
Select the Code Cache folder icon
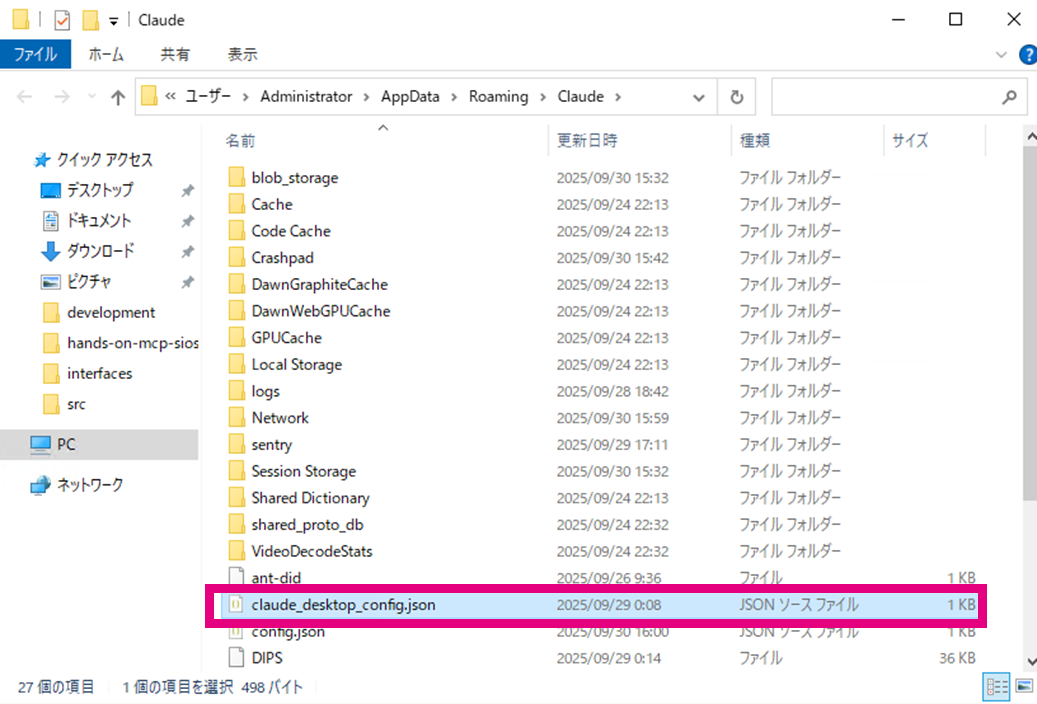[x=236, y=231]
